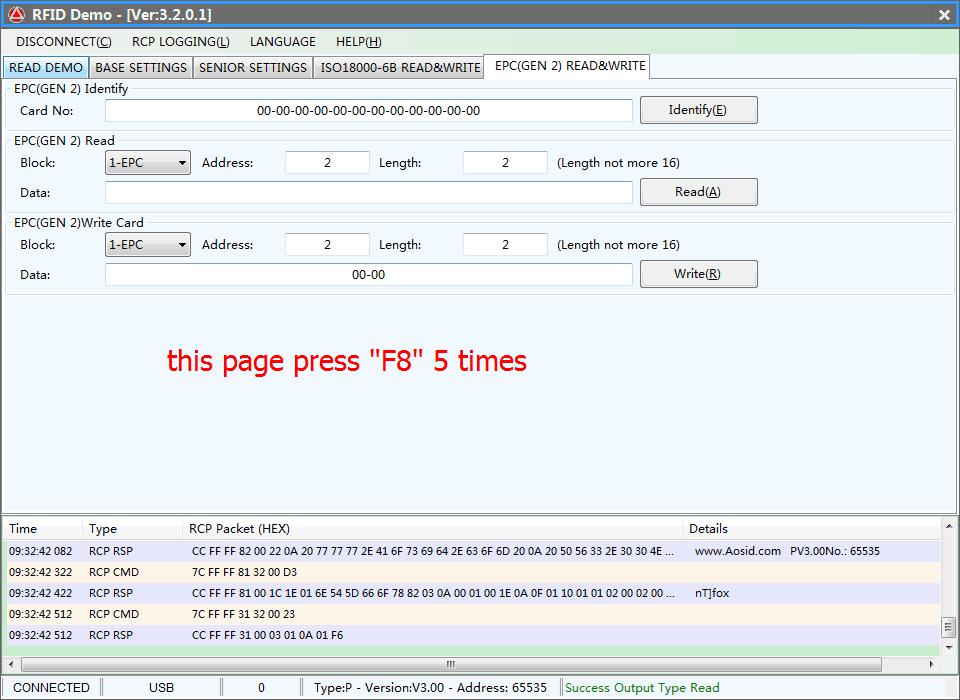960x700 pixels.
Task: Open the DISCONNECT menu
Action: coord(63,42)
